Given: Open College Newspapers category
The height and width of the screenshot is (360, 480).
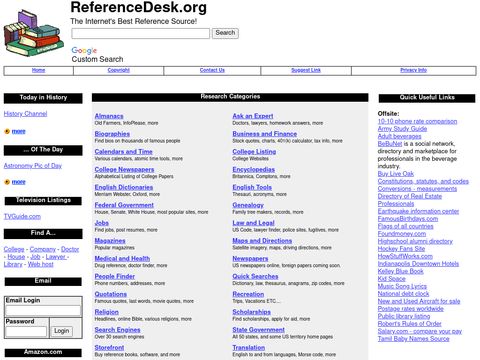Looking at the screenshot, I should coord(124,169).
